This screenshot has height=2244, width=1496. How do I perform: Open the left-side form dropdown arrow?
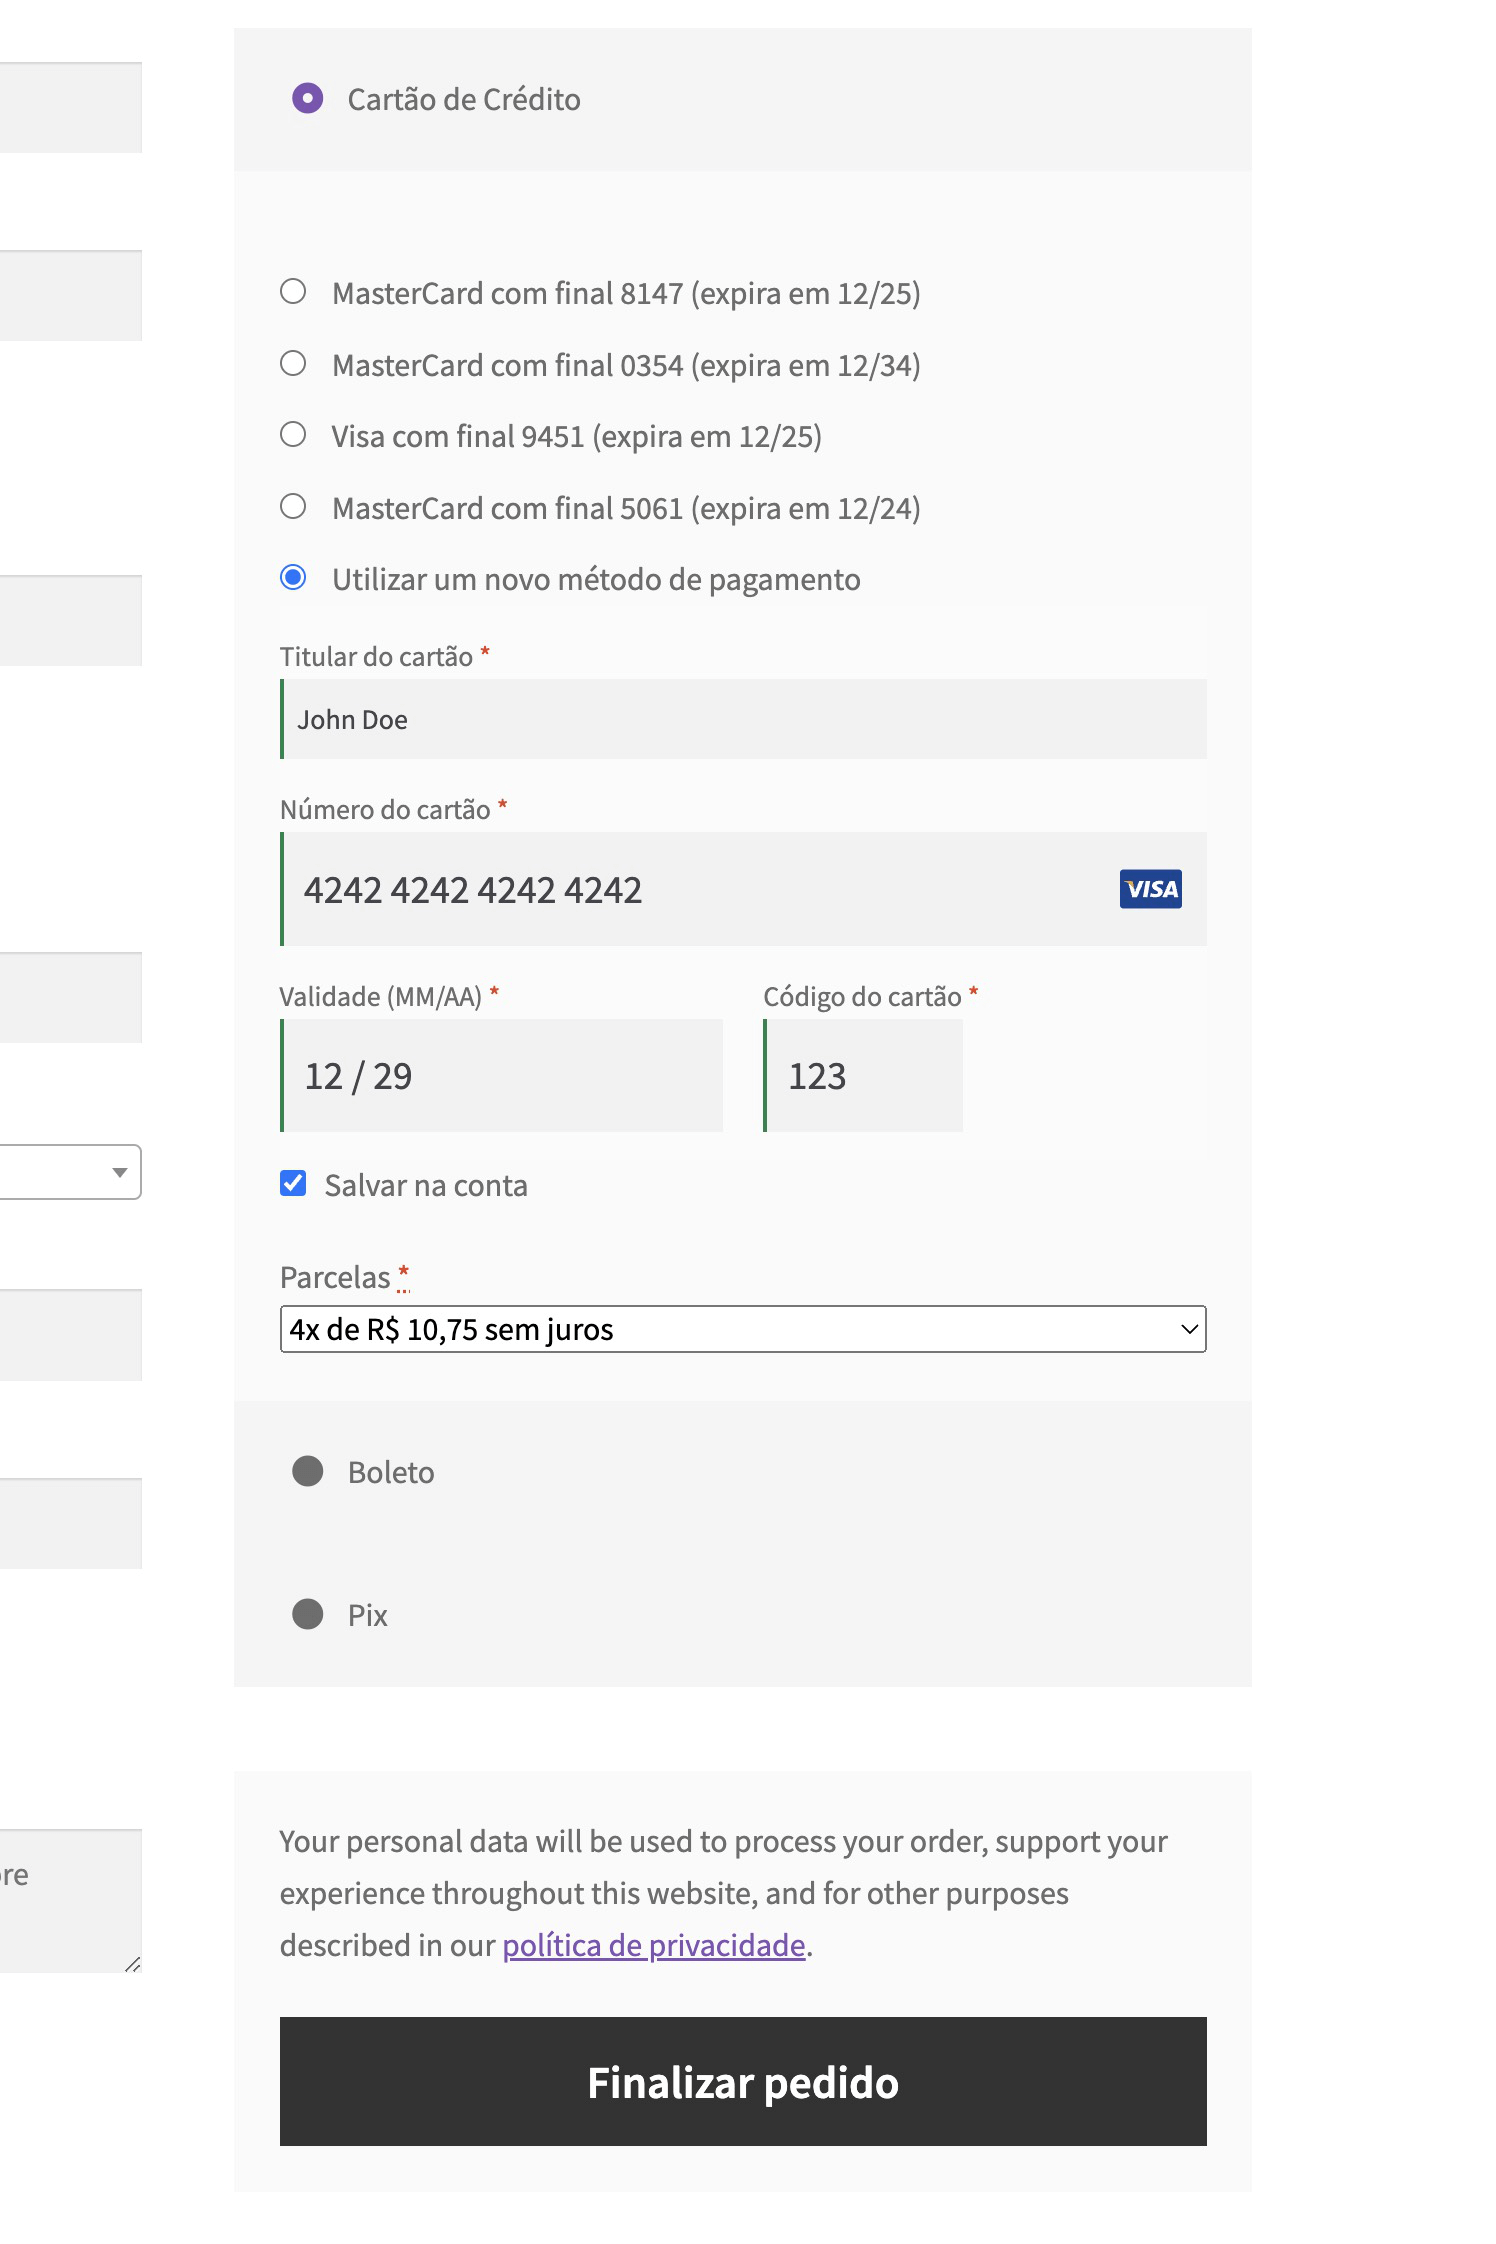pos(120,1172)
